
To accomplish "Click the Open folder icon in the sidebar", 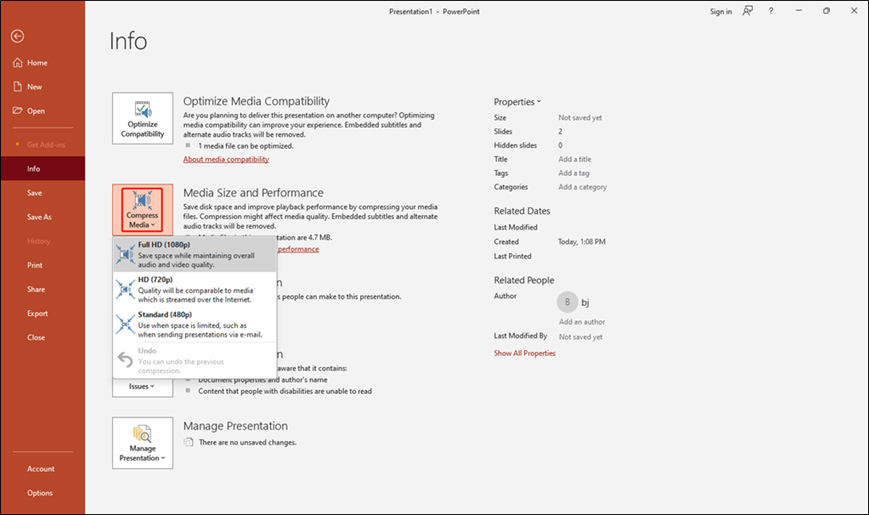I will pos(18,110).
